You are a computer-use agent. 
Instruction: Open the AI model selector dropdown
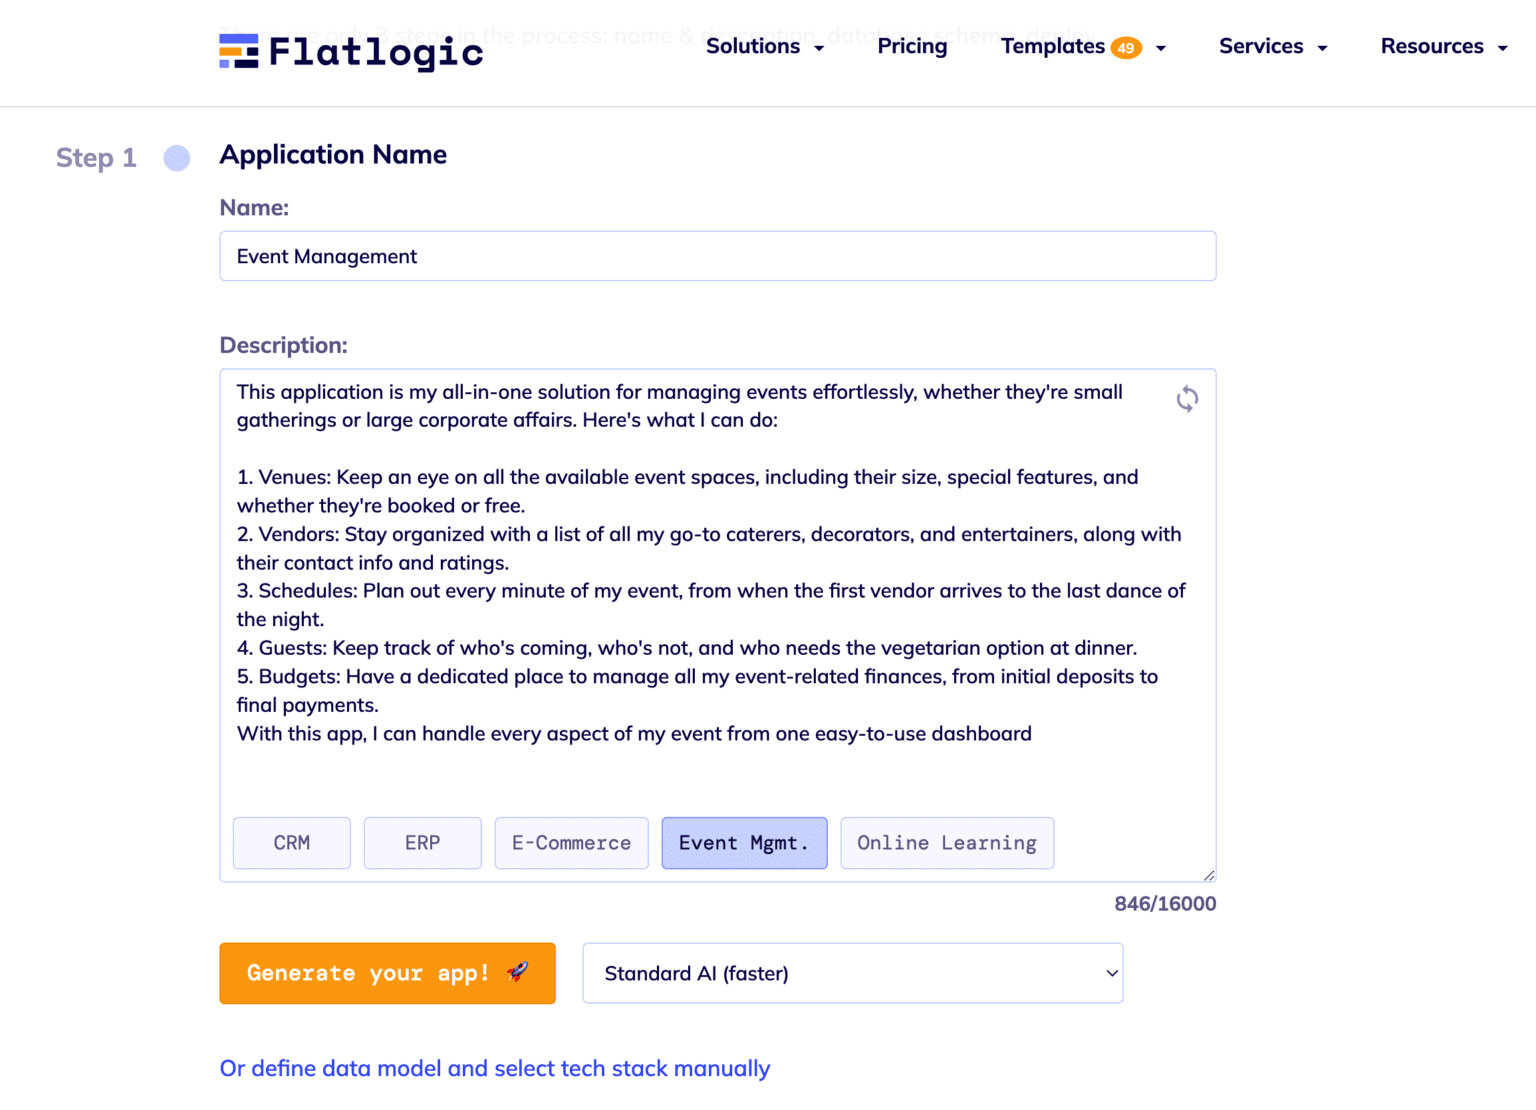[x=852, y=973]
